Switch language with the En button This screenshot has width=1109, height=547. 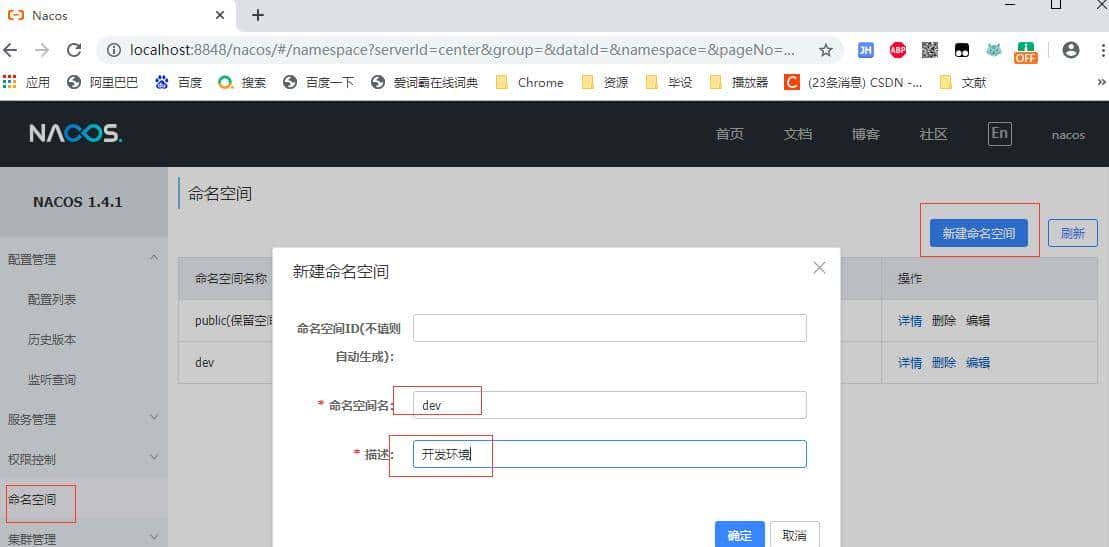click(999, 134)
